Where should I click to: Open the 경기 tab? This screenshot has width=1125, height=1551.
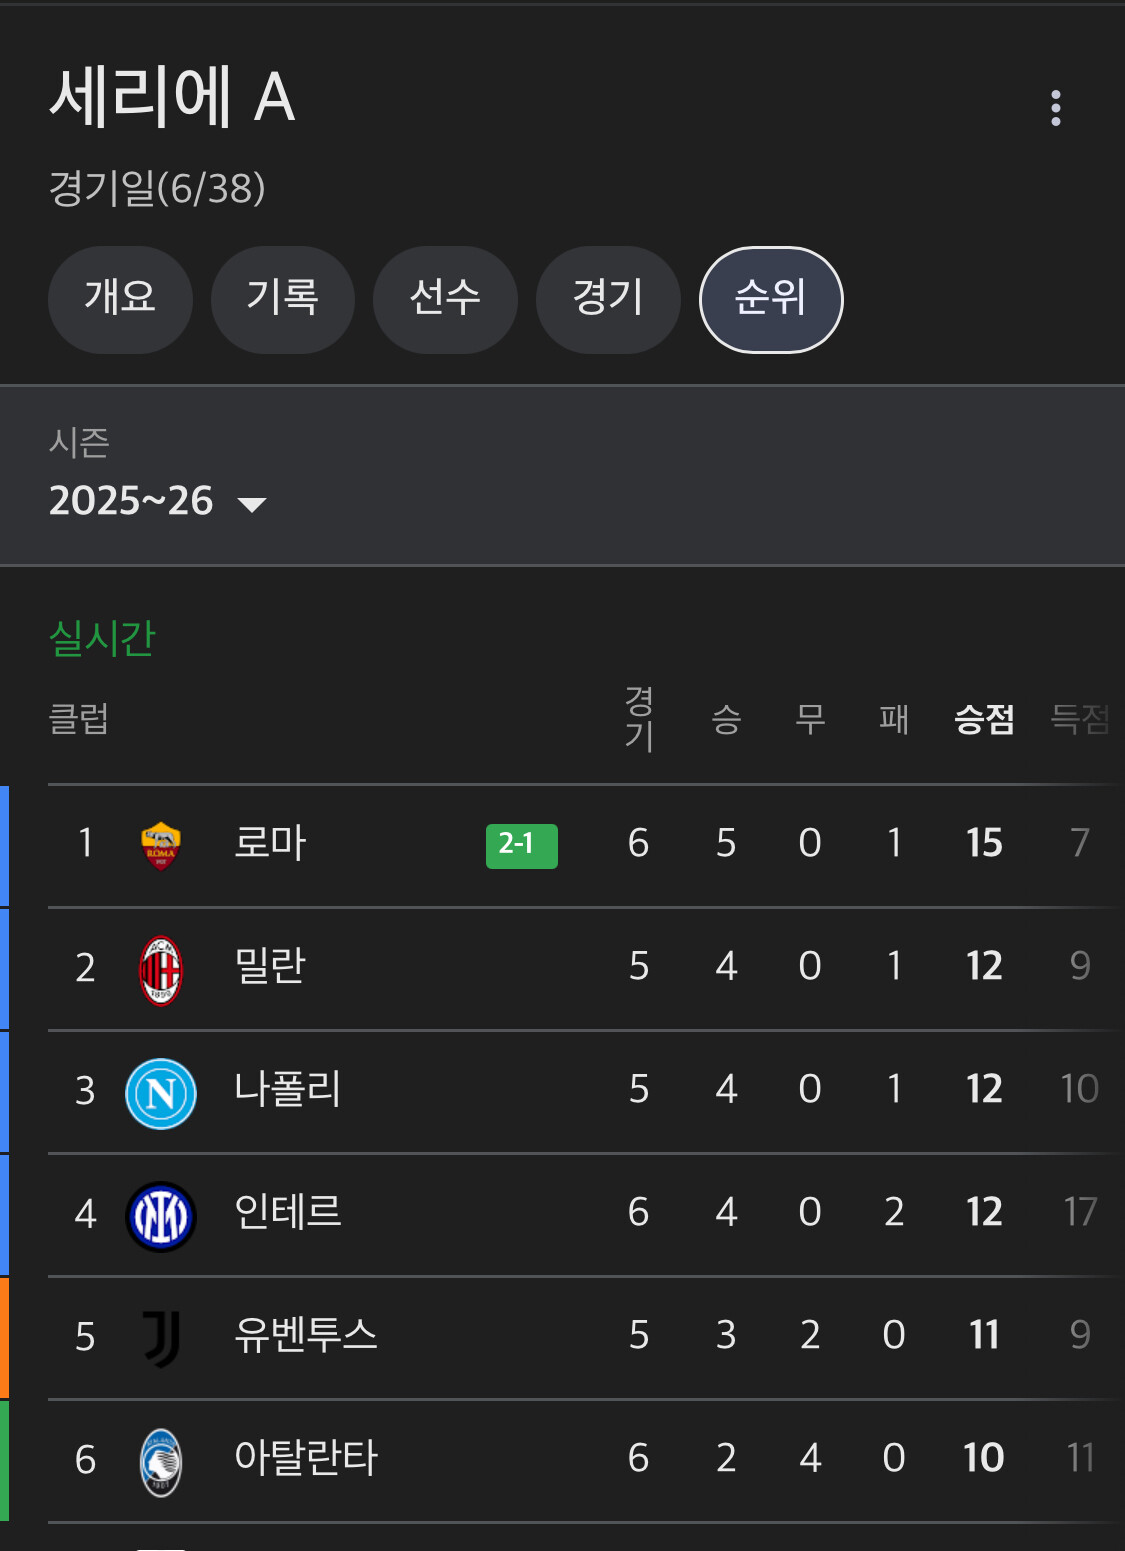tap(608, 299)
